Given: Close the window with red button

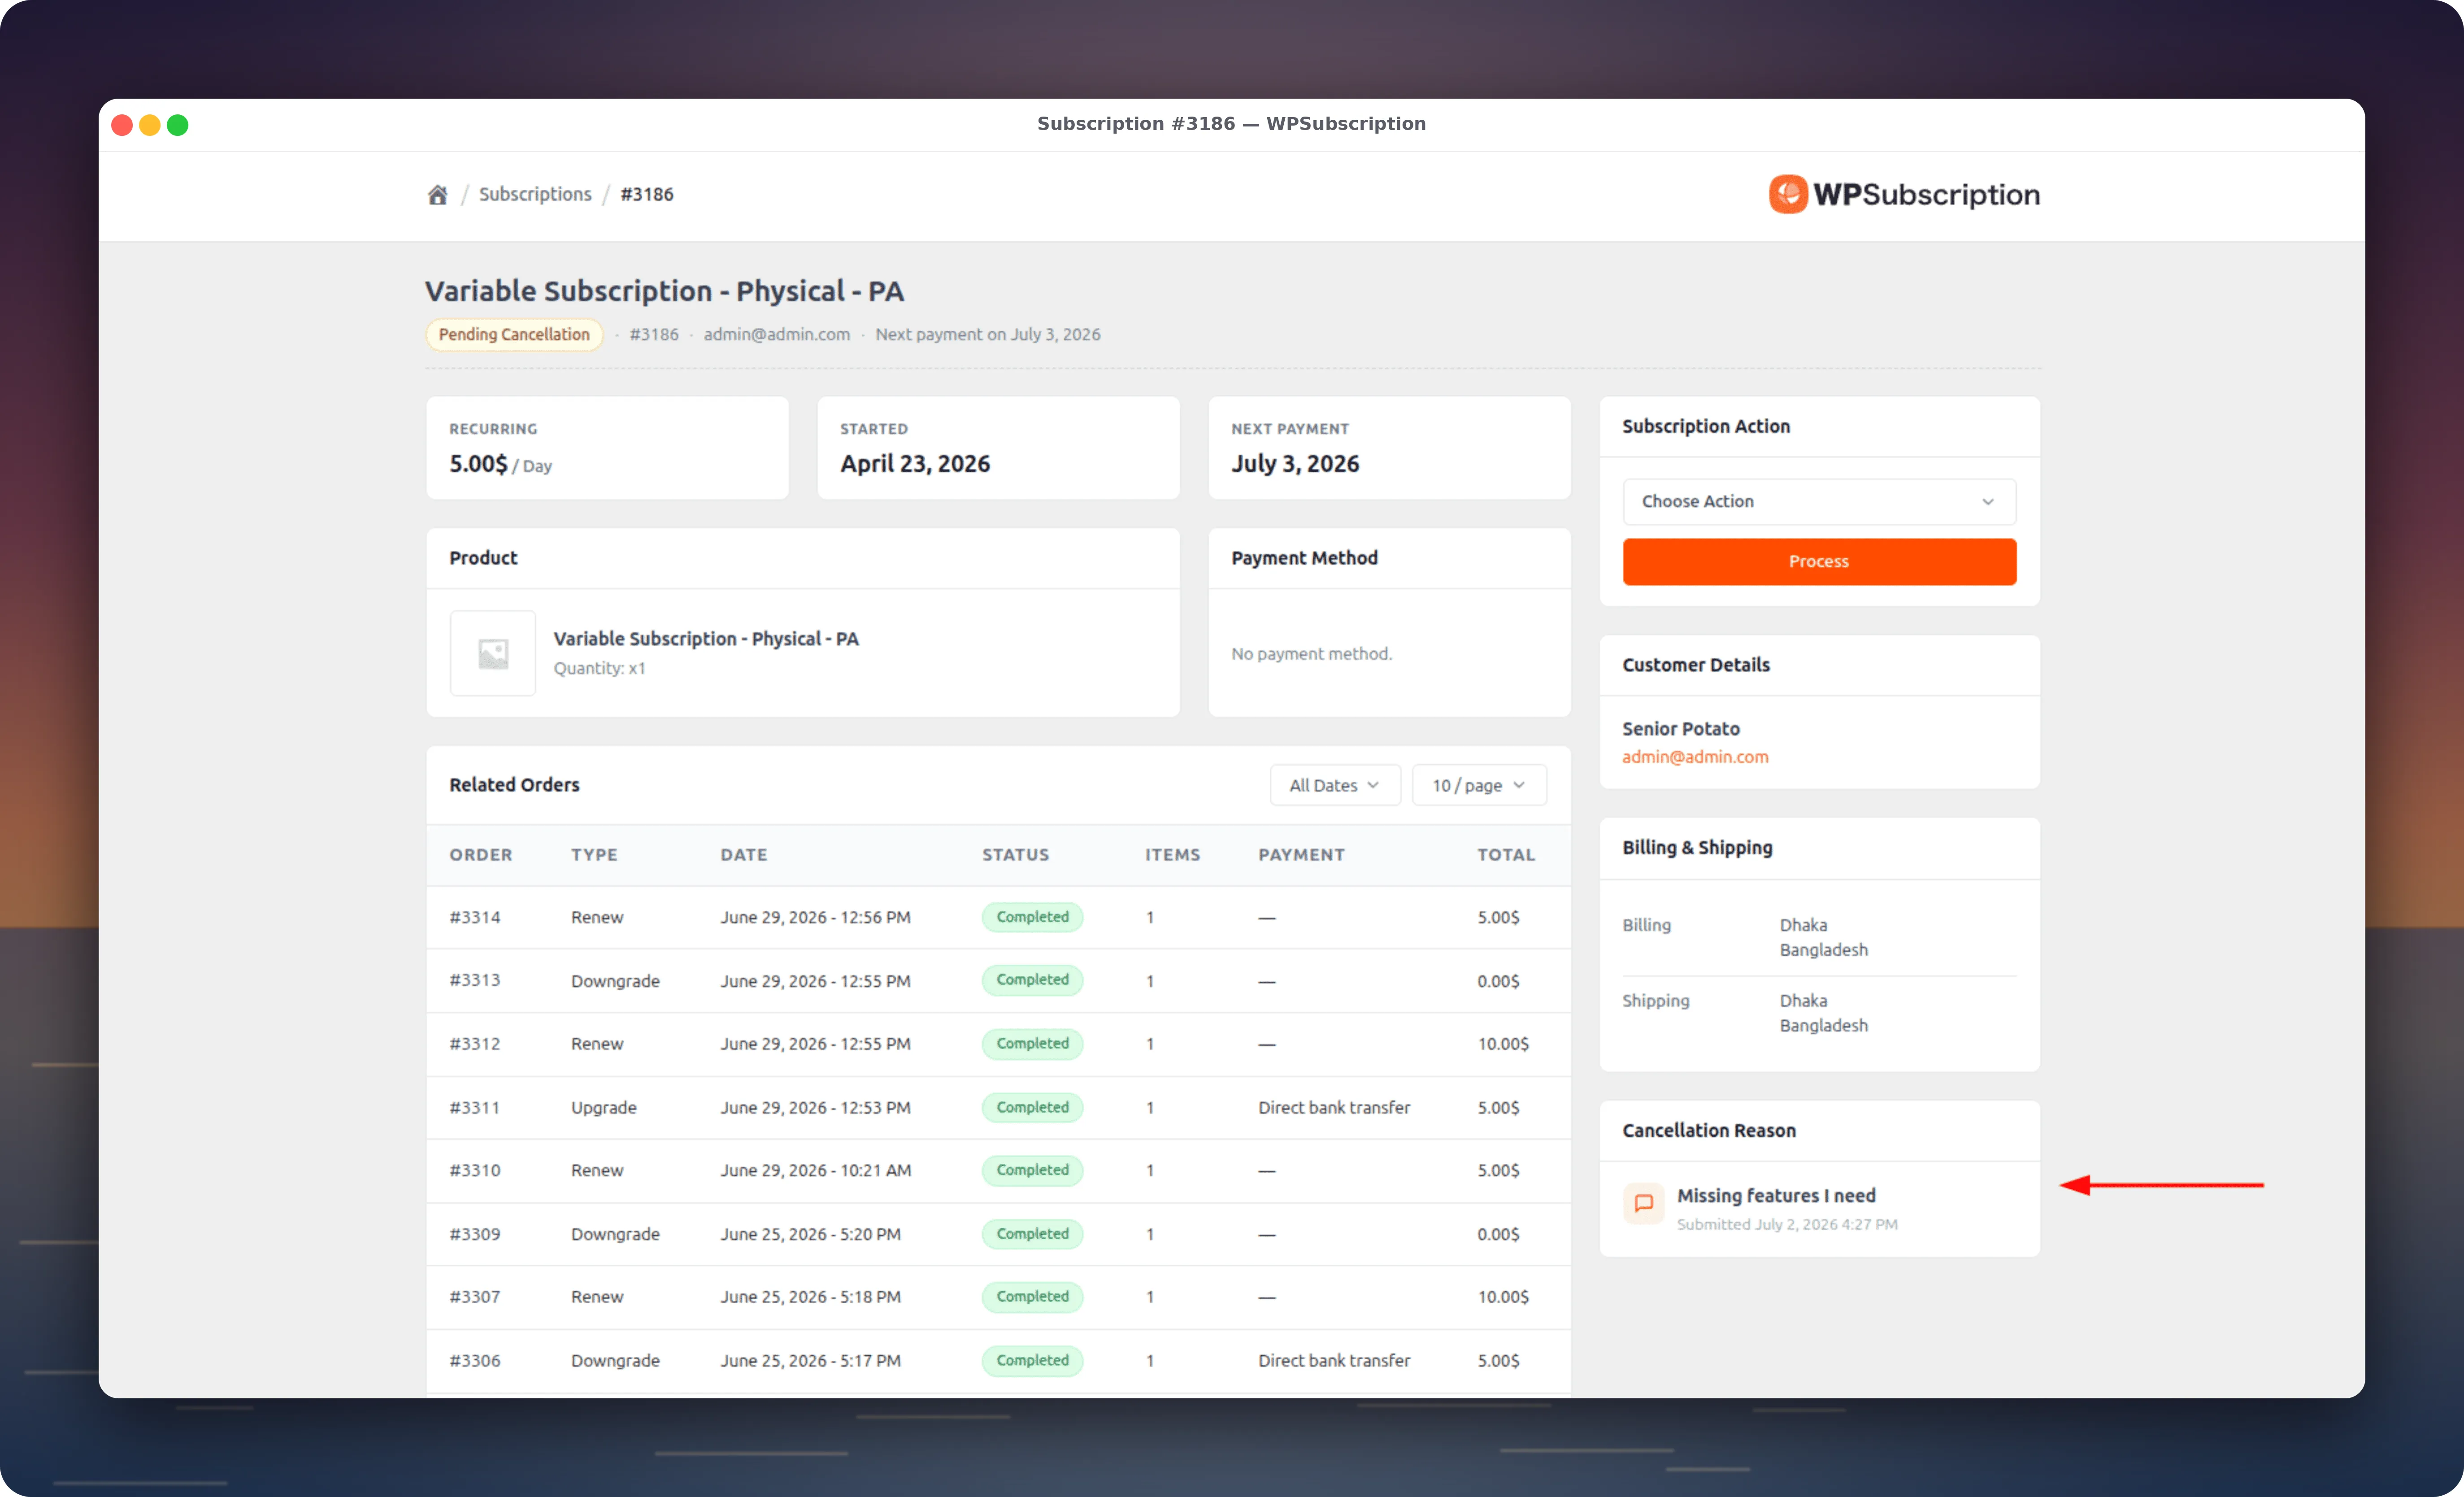Looking at the screenshot, I should pos(122,125).
